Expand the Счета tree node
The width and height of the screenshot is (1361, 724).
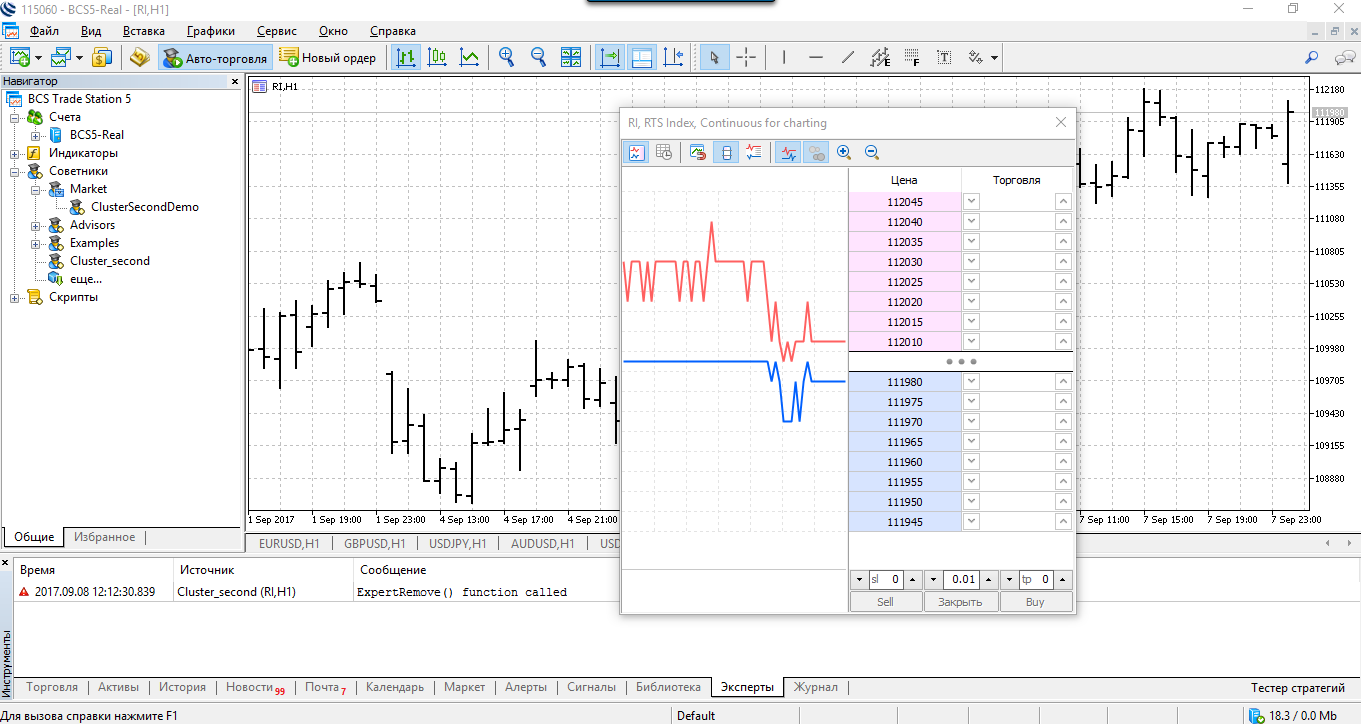15,117
